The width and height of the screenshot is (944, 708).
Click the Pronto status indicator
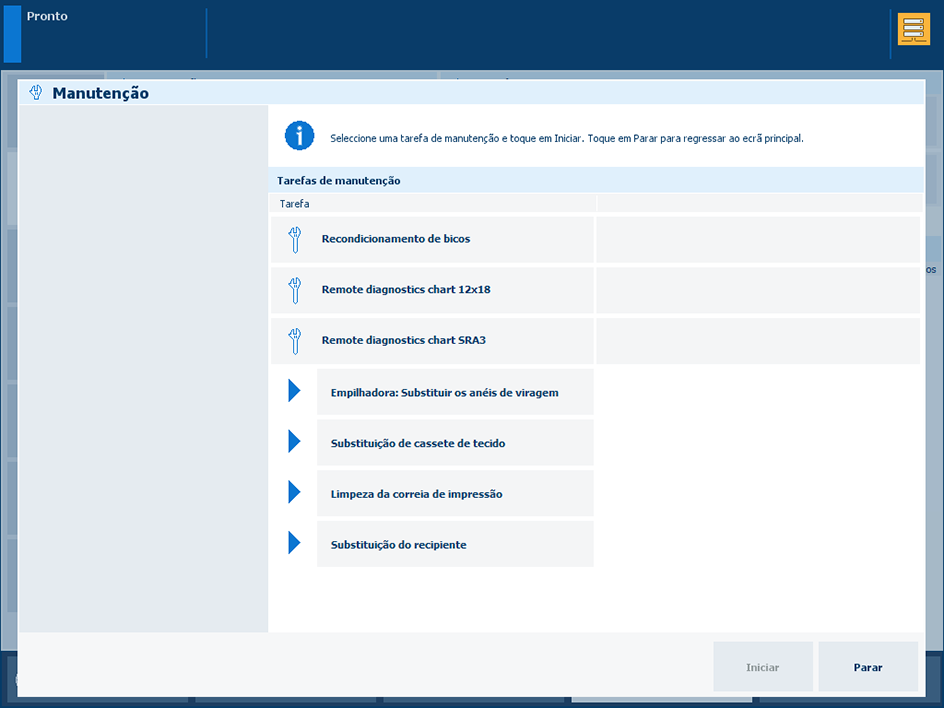click(x=47, y=16)
